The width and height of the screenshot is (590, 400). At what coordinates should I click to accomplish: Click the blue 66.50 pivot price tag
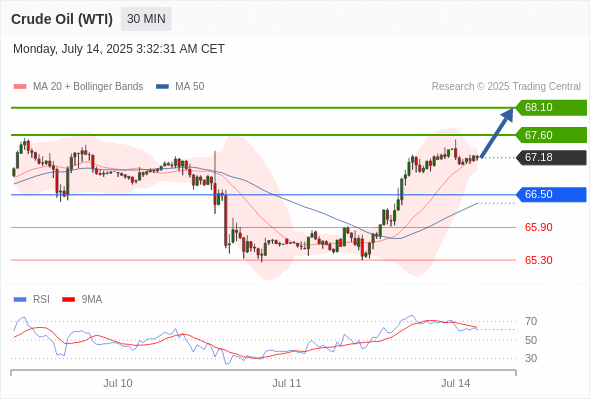(x=551, y=195)
